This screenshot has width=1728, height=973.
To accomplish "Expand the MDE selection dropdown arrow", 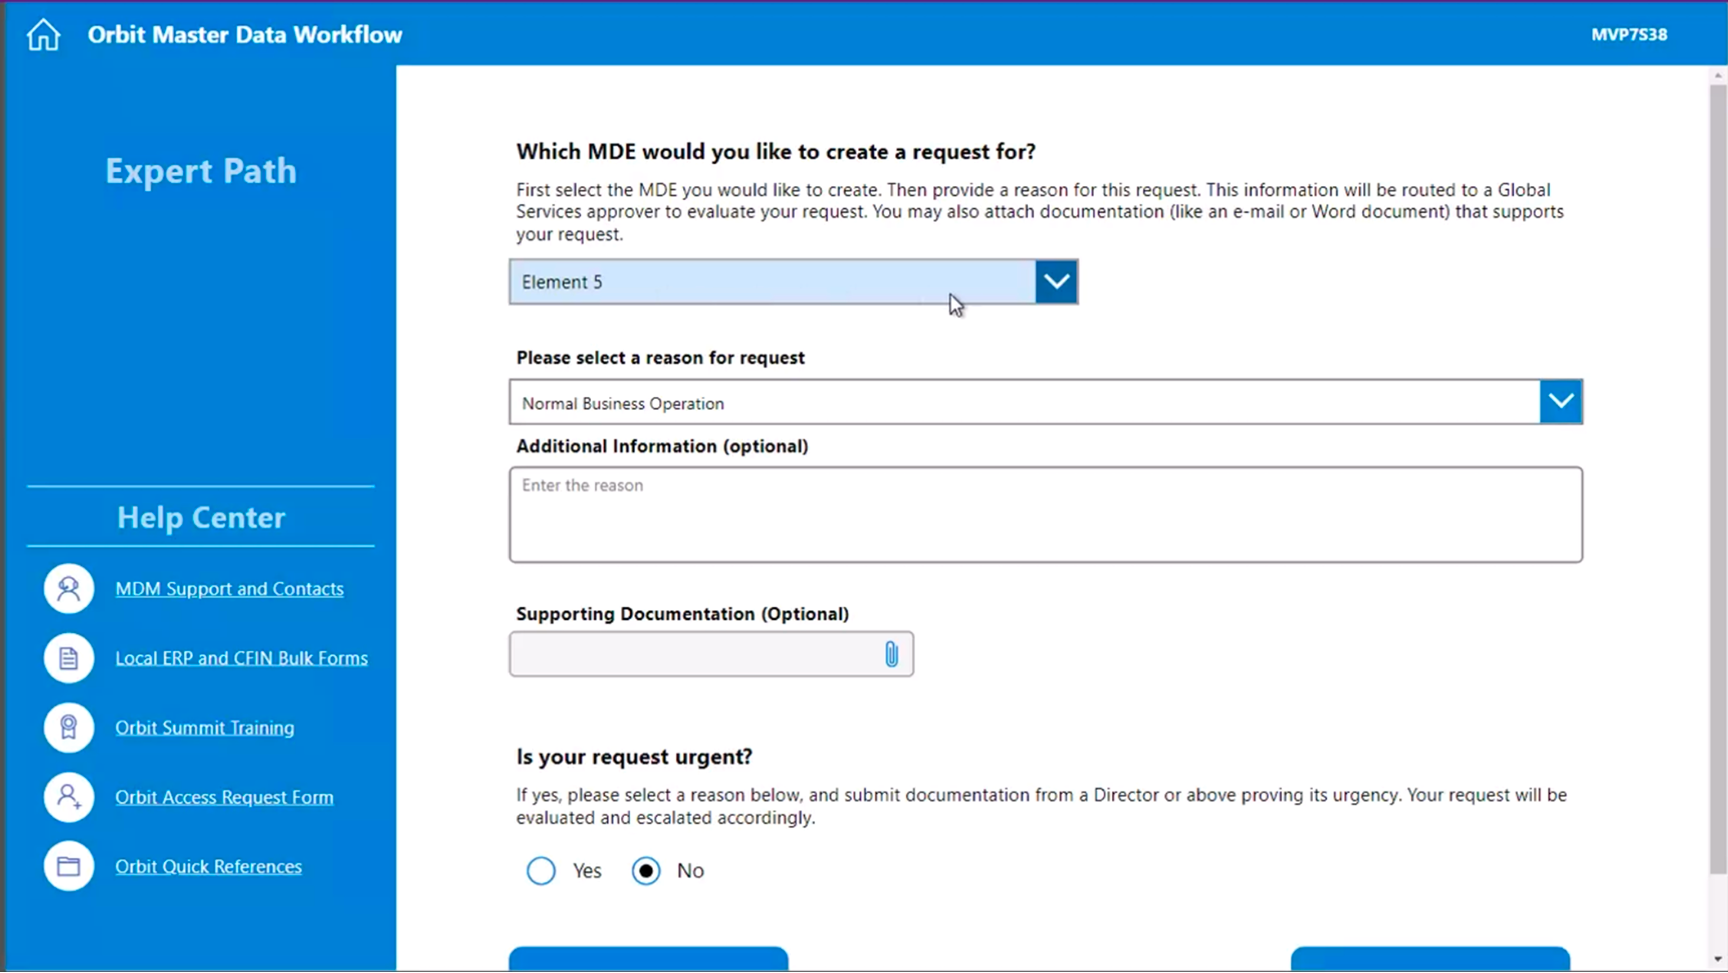I will point(1056,282).
